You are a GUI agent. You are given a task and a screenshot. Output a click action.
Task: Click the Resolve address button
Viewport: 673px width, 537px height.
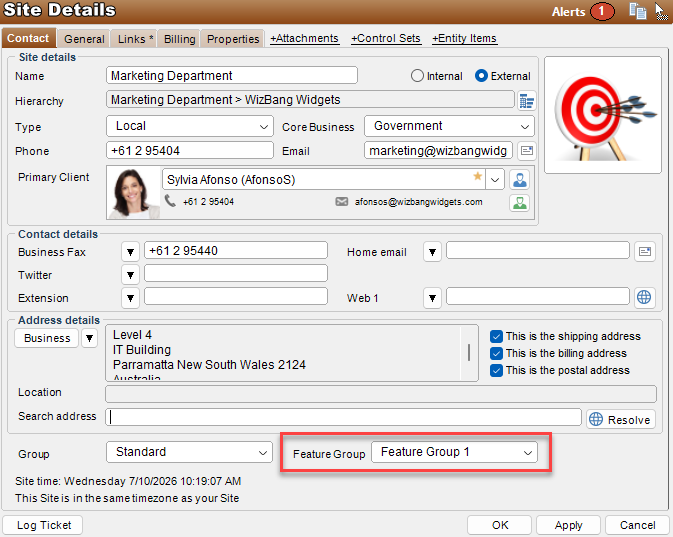[621, 419]
